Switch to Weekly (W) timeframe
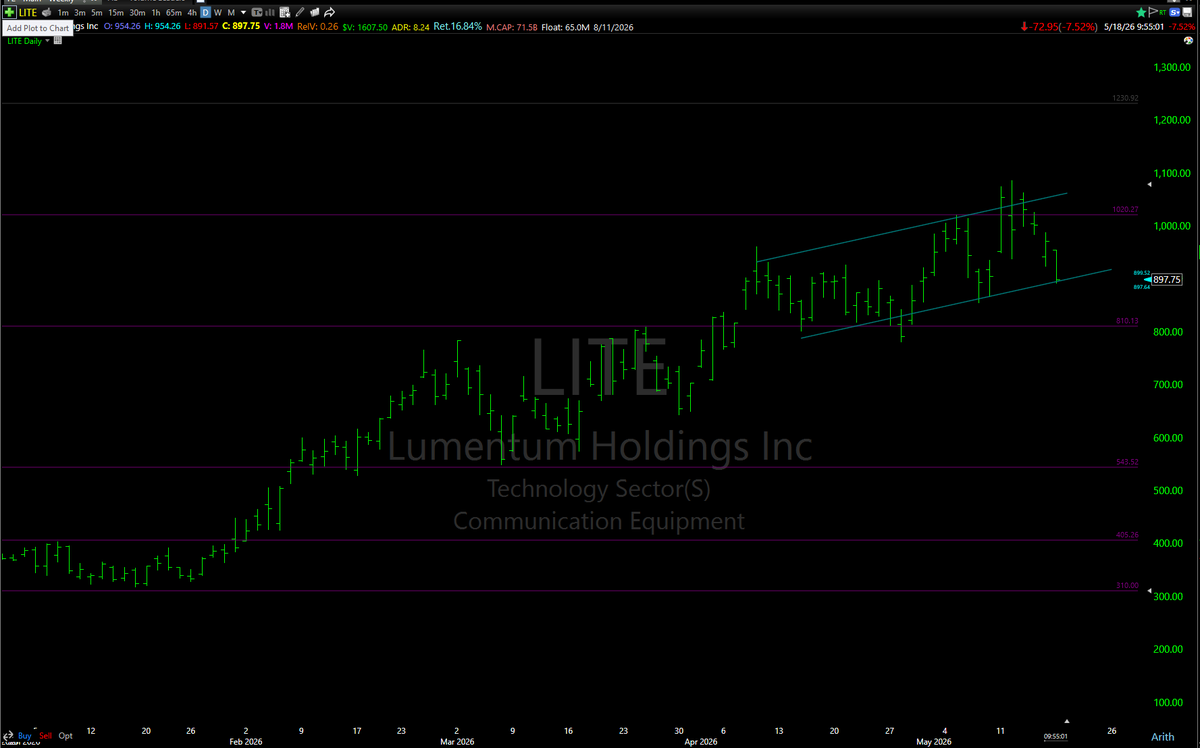 tap(218, 13)
